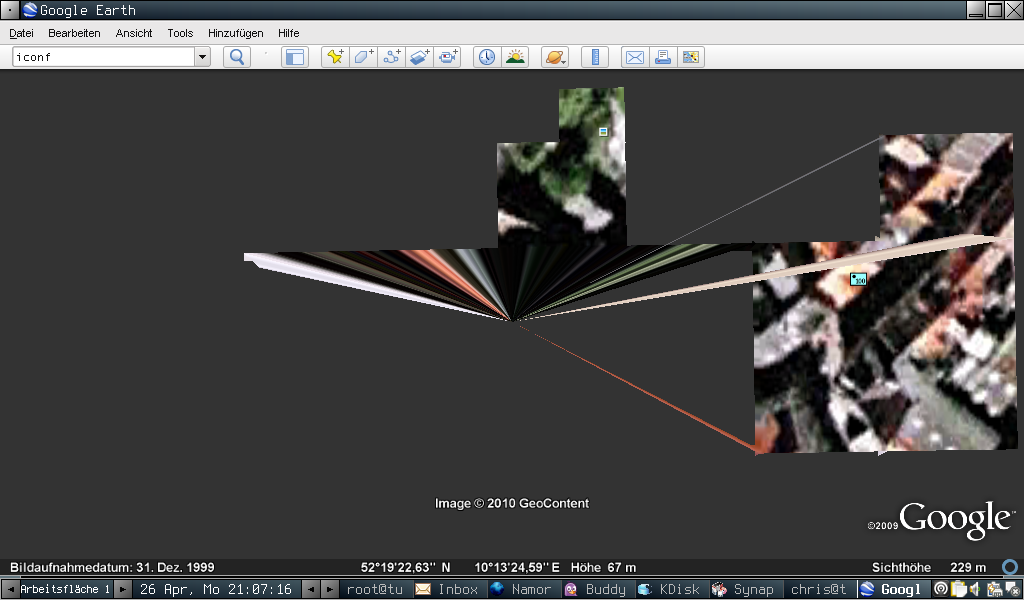The width and height of the screenshot is (1024, 600).
Task: Click the Höhe 67 m elevation readout
Action: coord(603,567)
